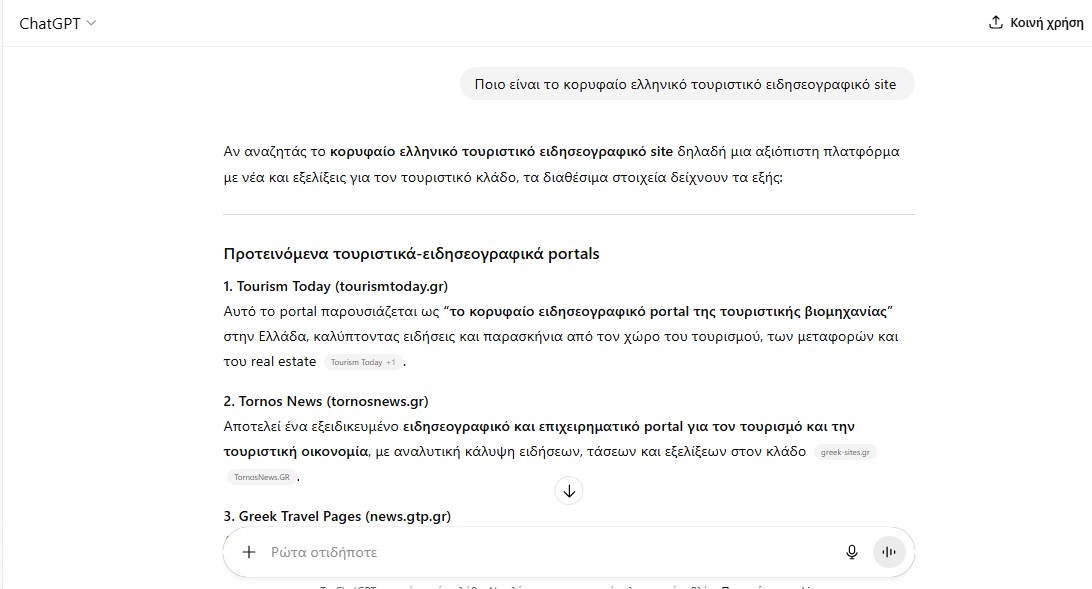This screenshot has height=589, width=1092.
Task: Click the 2. Tornos News (tornosnews.gr) heading
Action: pyautogui.click(x=326, y=401)
